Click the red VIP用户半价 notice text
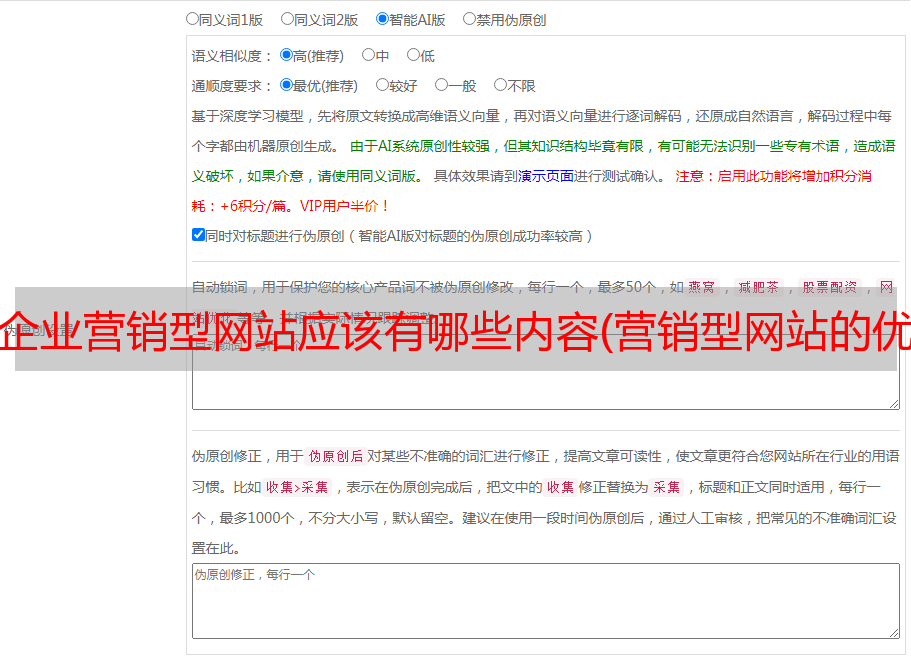Screen dimensions: 911x658 345,206
